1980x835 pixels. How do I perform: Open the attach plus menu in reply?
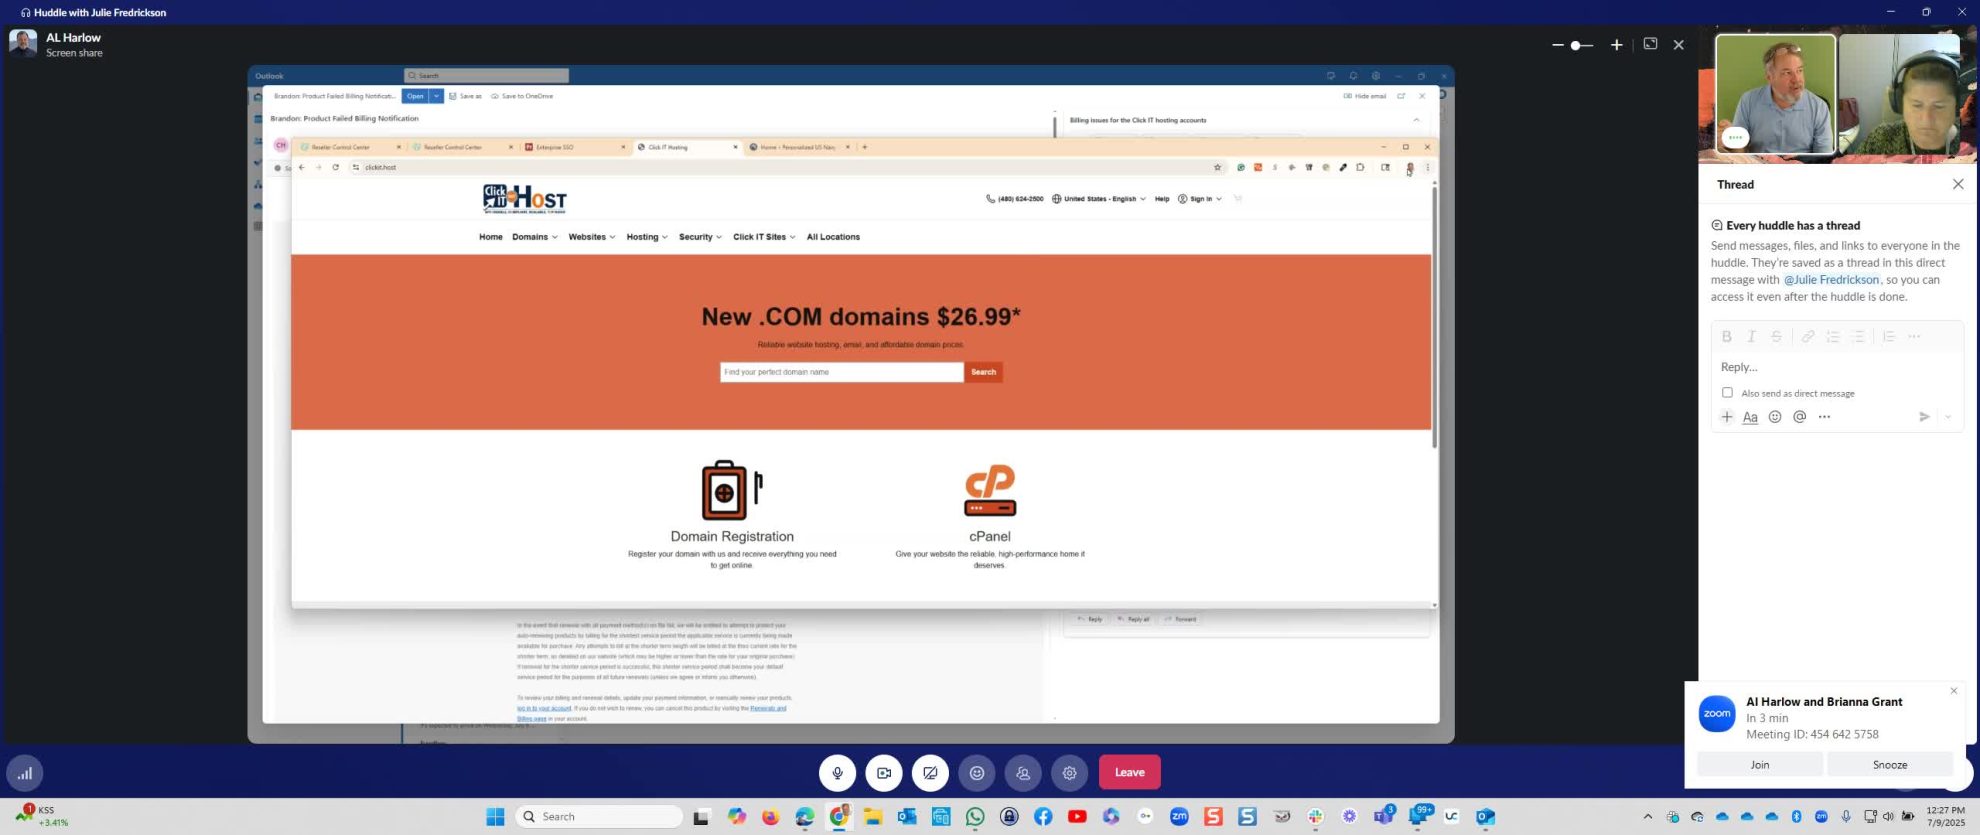point(1727,417)
